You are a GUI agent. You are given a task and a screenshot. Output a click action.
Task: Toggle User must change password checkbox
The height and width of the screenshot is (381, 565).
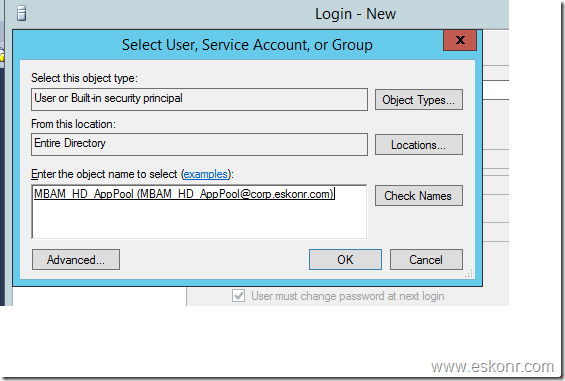(238, 296)
